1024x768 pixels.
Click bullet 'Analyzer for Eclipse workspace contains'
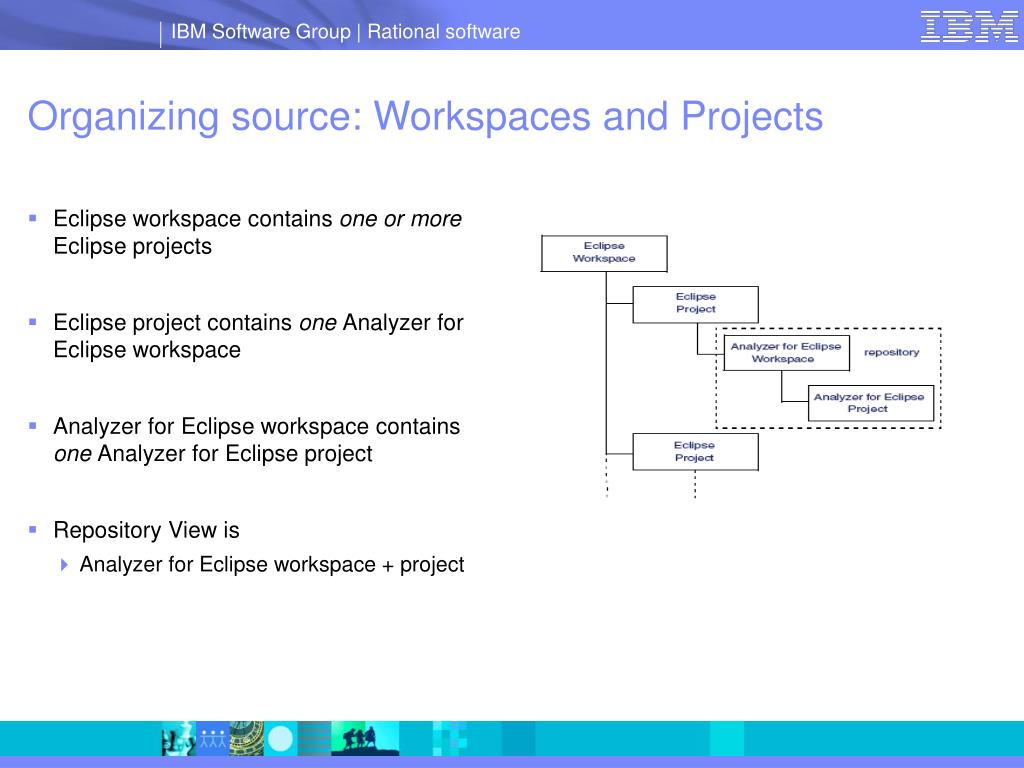coord(257,426)
